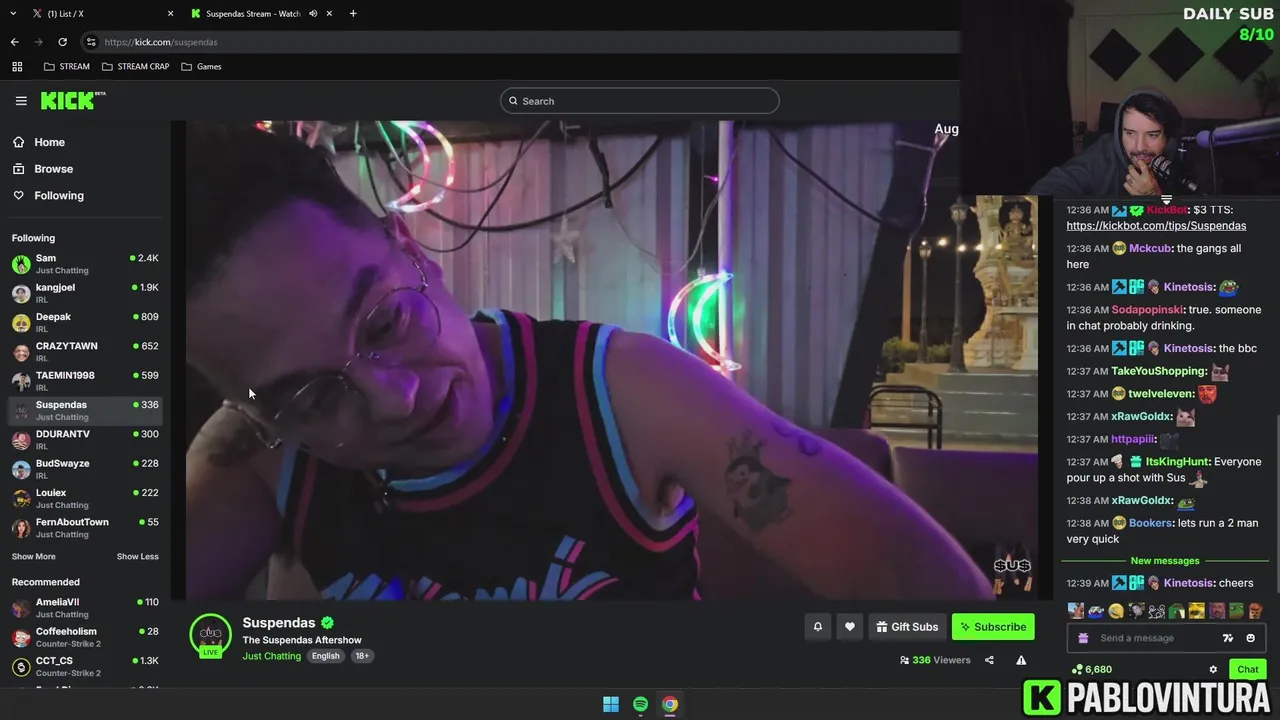Image resolution: width=1280 pixels, height=720 pixels.
Task: Open a new browser tab with plus
Action: 353,13
